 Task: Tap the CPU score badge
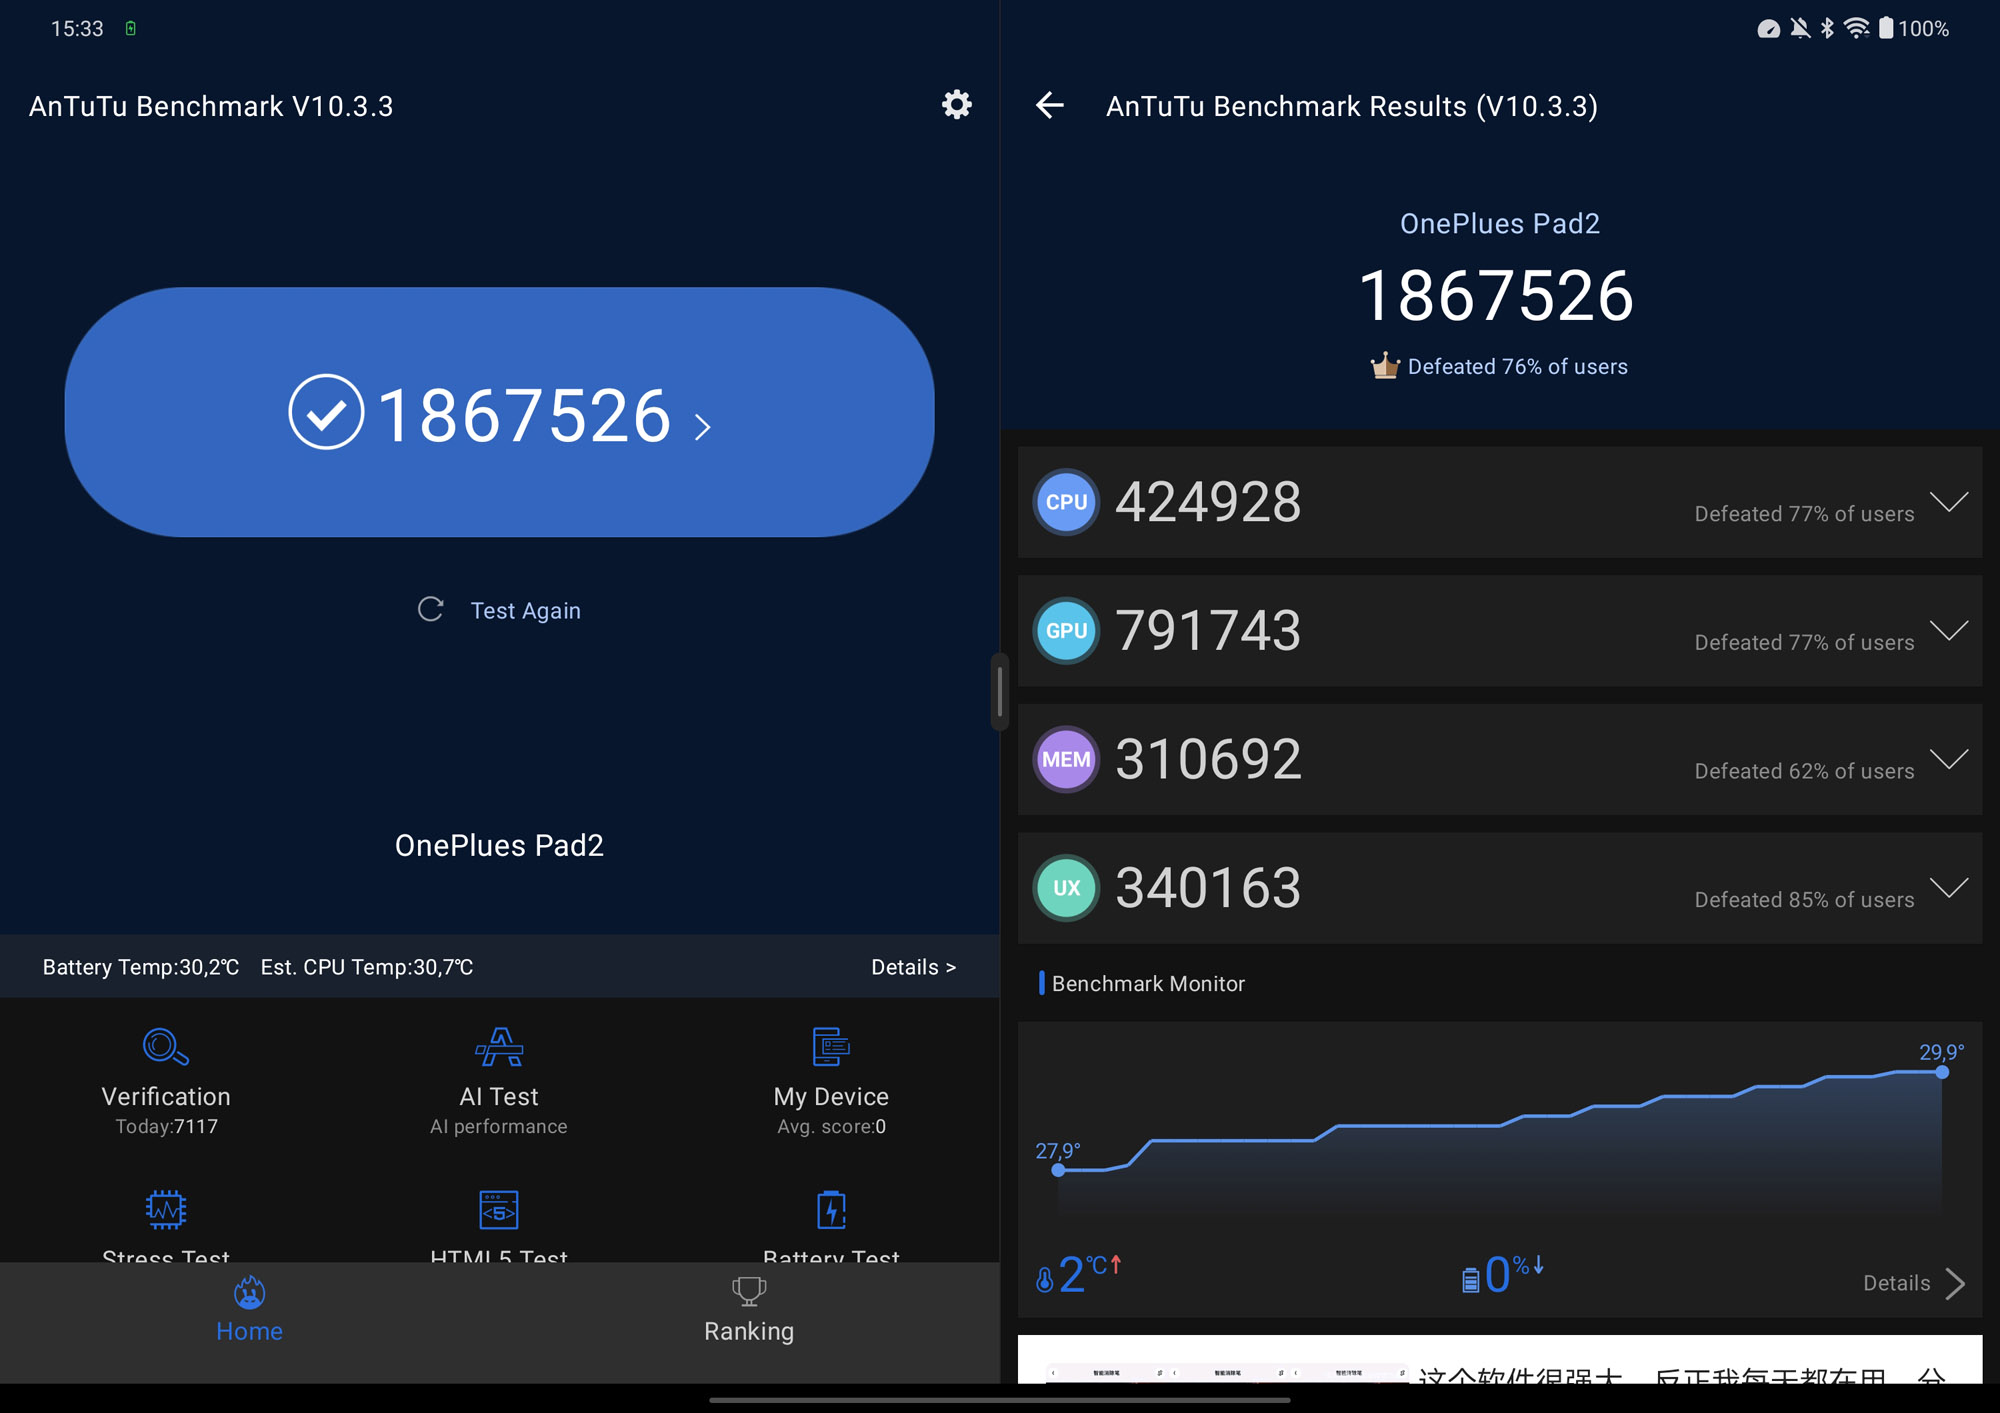tap(1066, 502)
